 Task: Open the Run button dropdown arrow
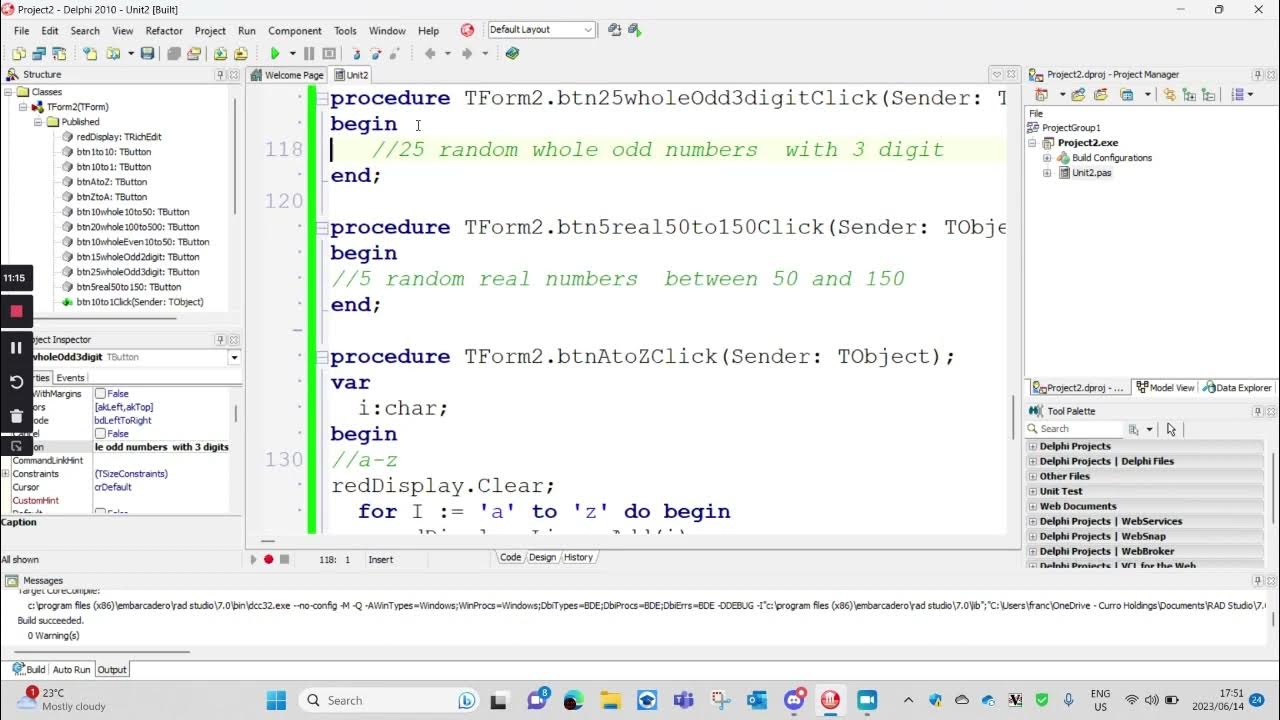coord(293,54)
